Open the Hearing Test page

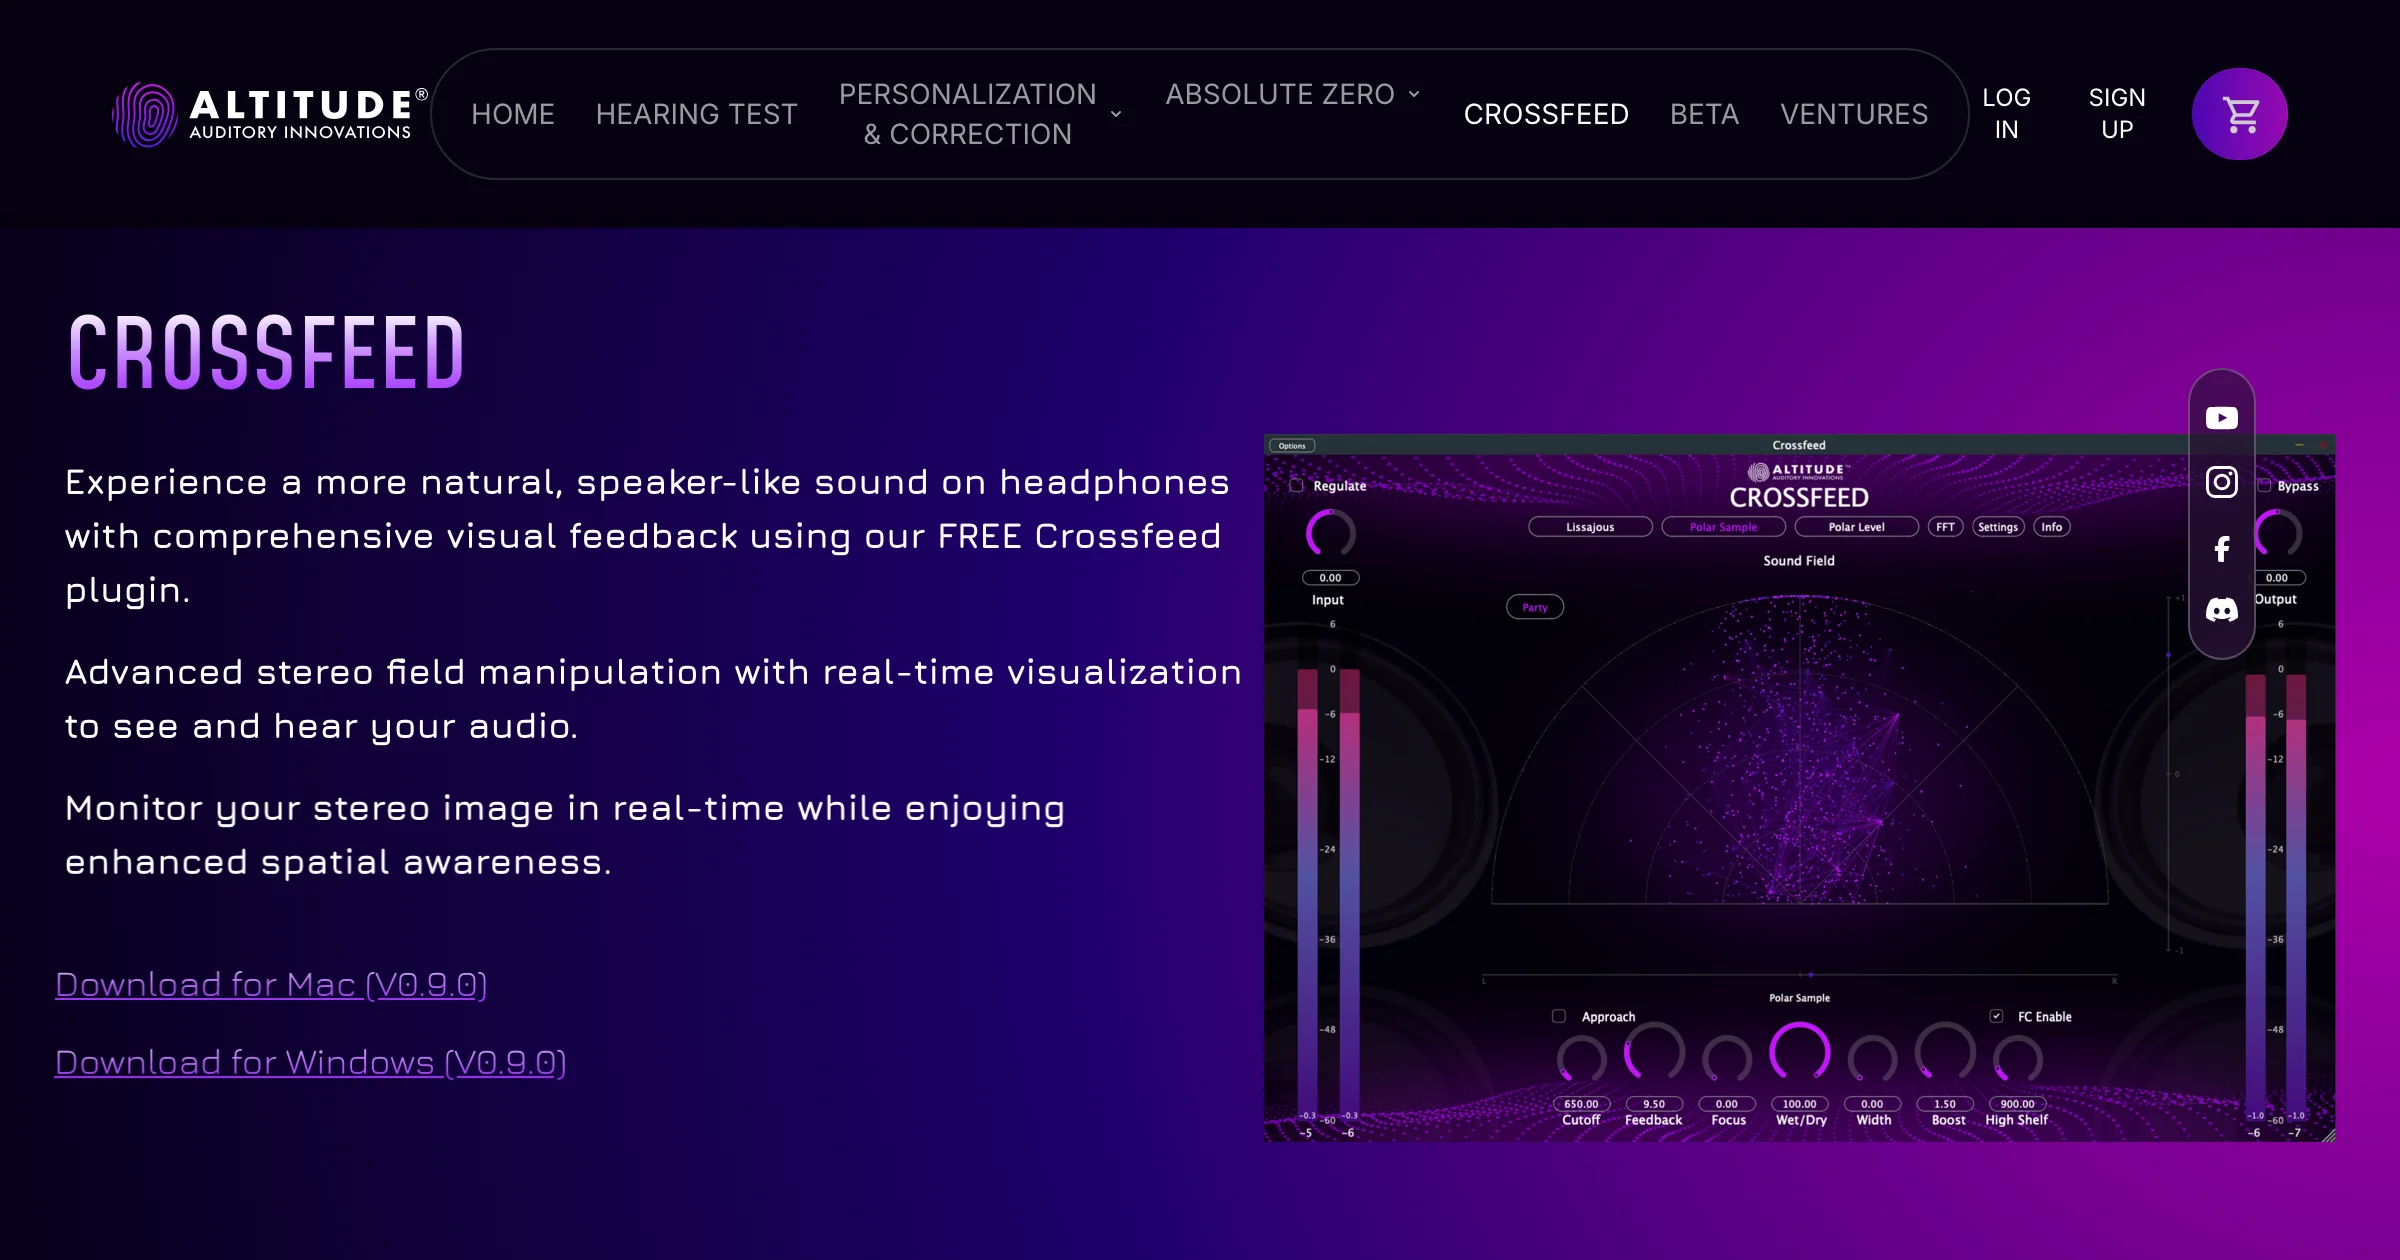(x=697, y=114)
